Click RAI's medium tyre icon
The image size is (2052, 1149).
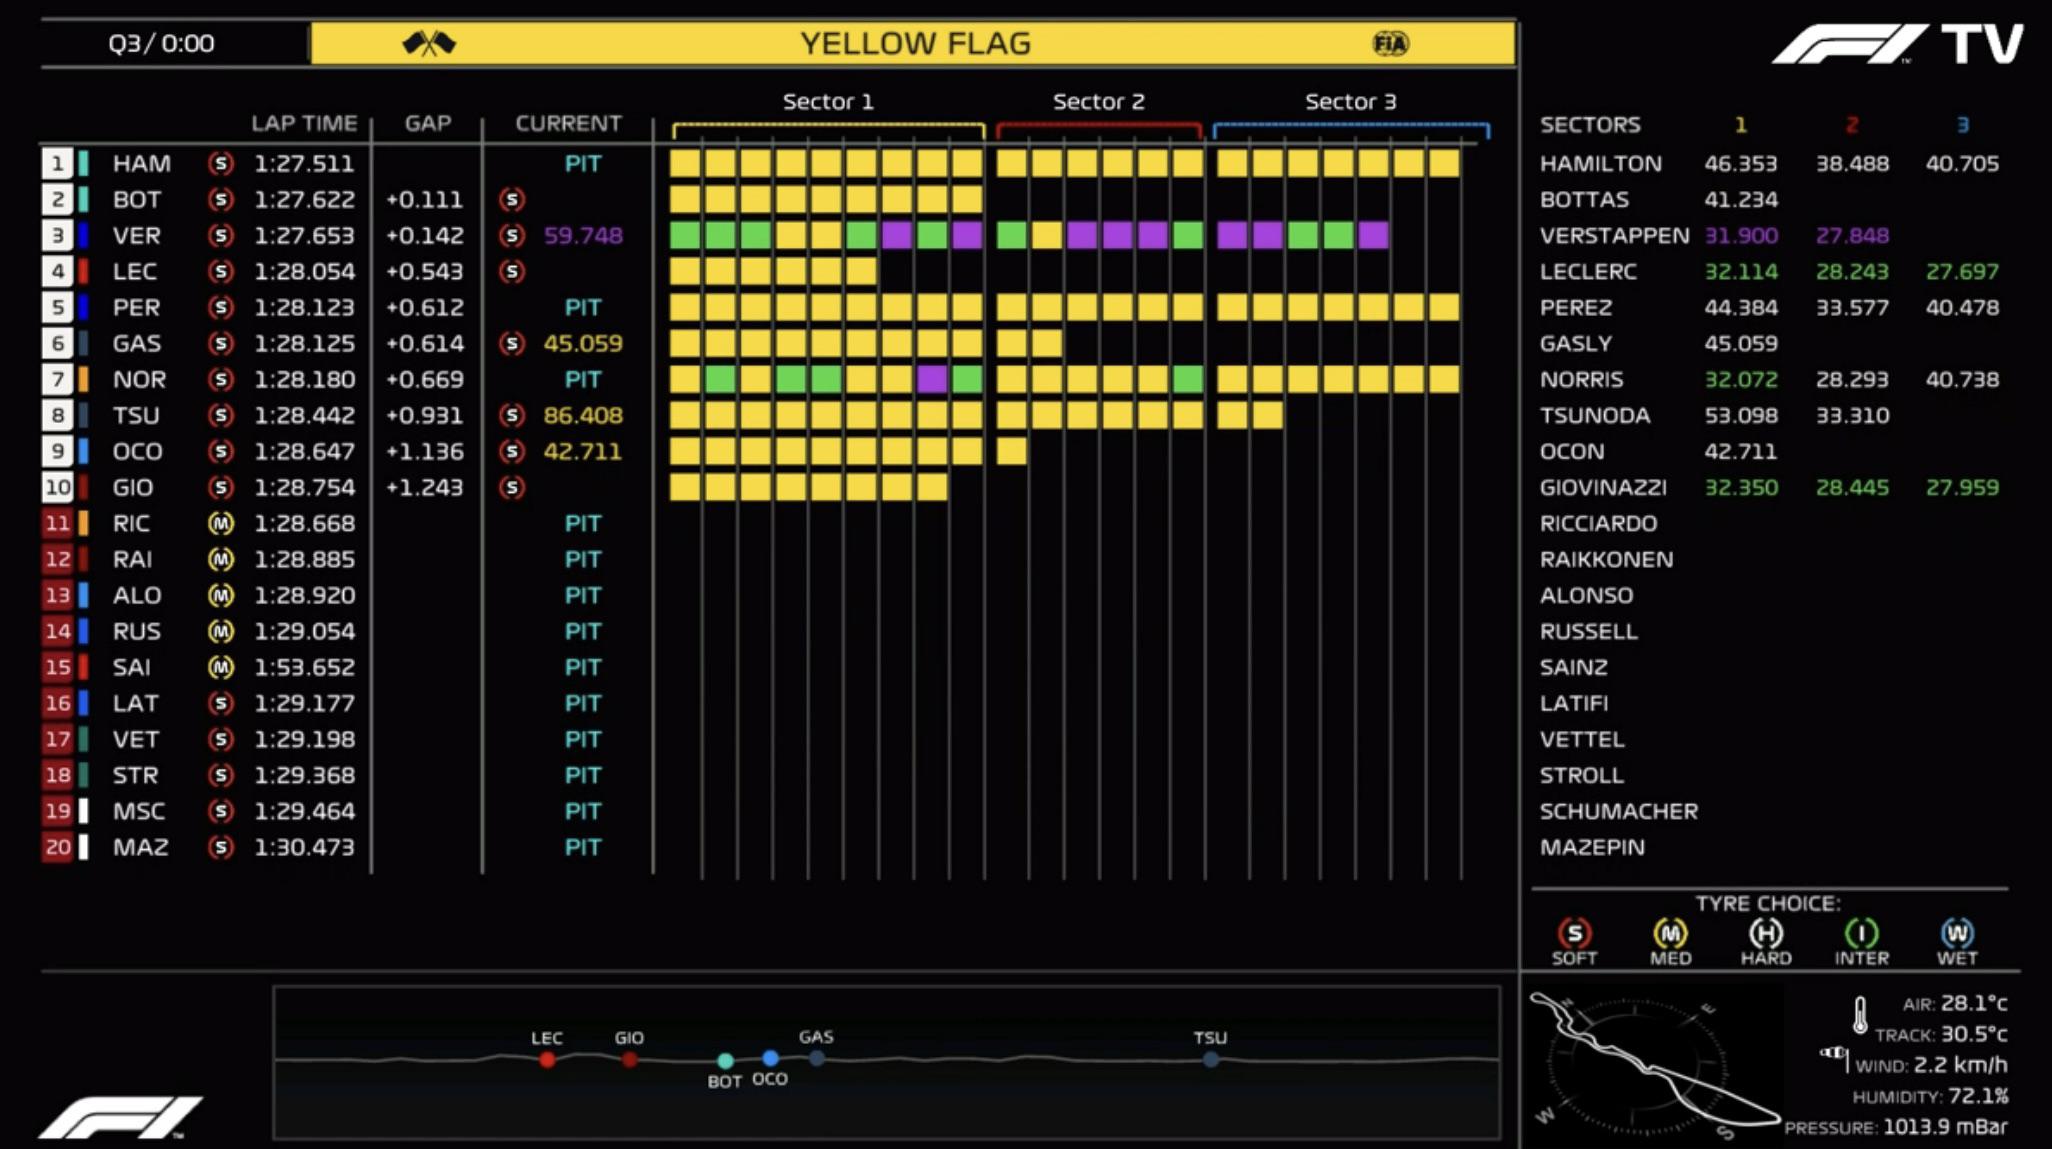[220, 559]
